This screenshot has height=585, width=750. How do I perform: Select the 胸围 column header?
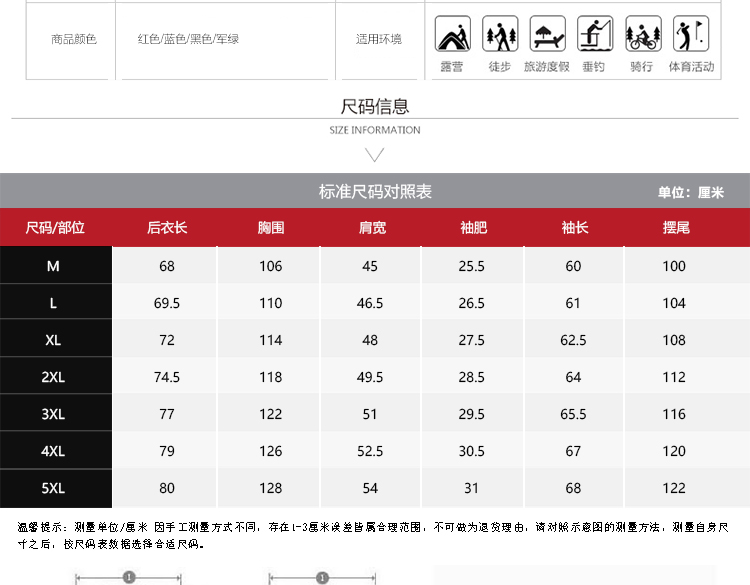click(270, 228)
